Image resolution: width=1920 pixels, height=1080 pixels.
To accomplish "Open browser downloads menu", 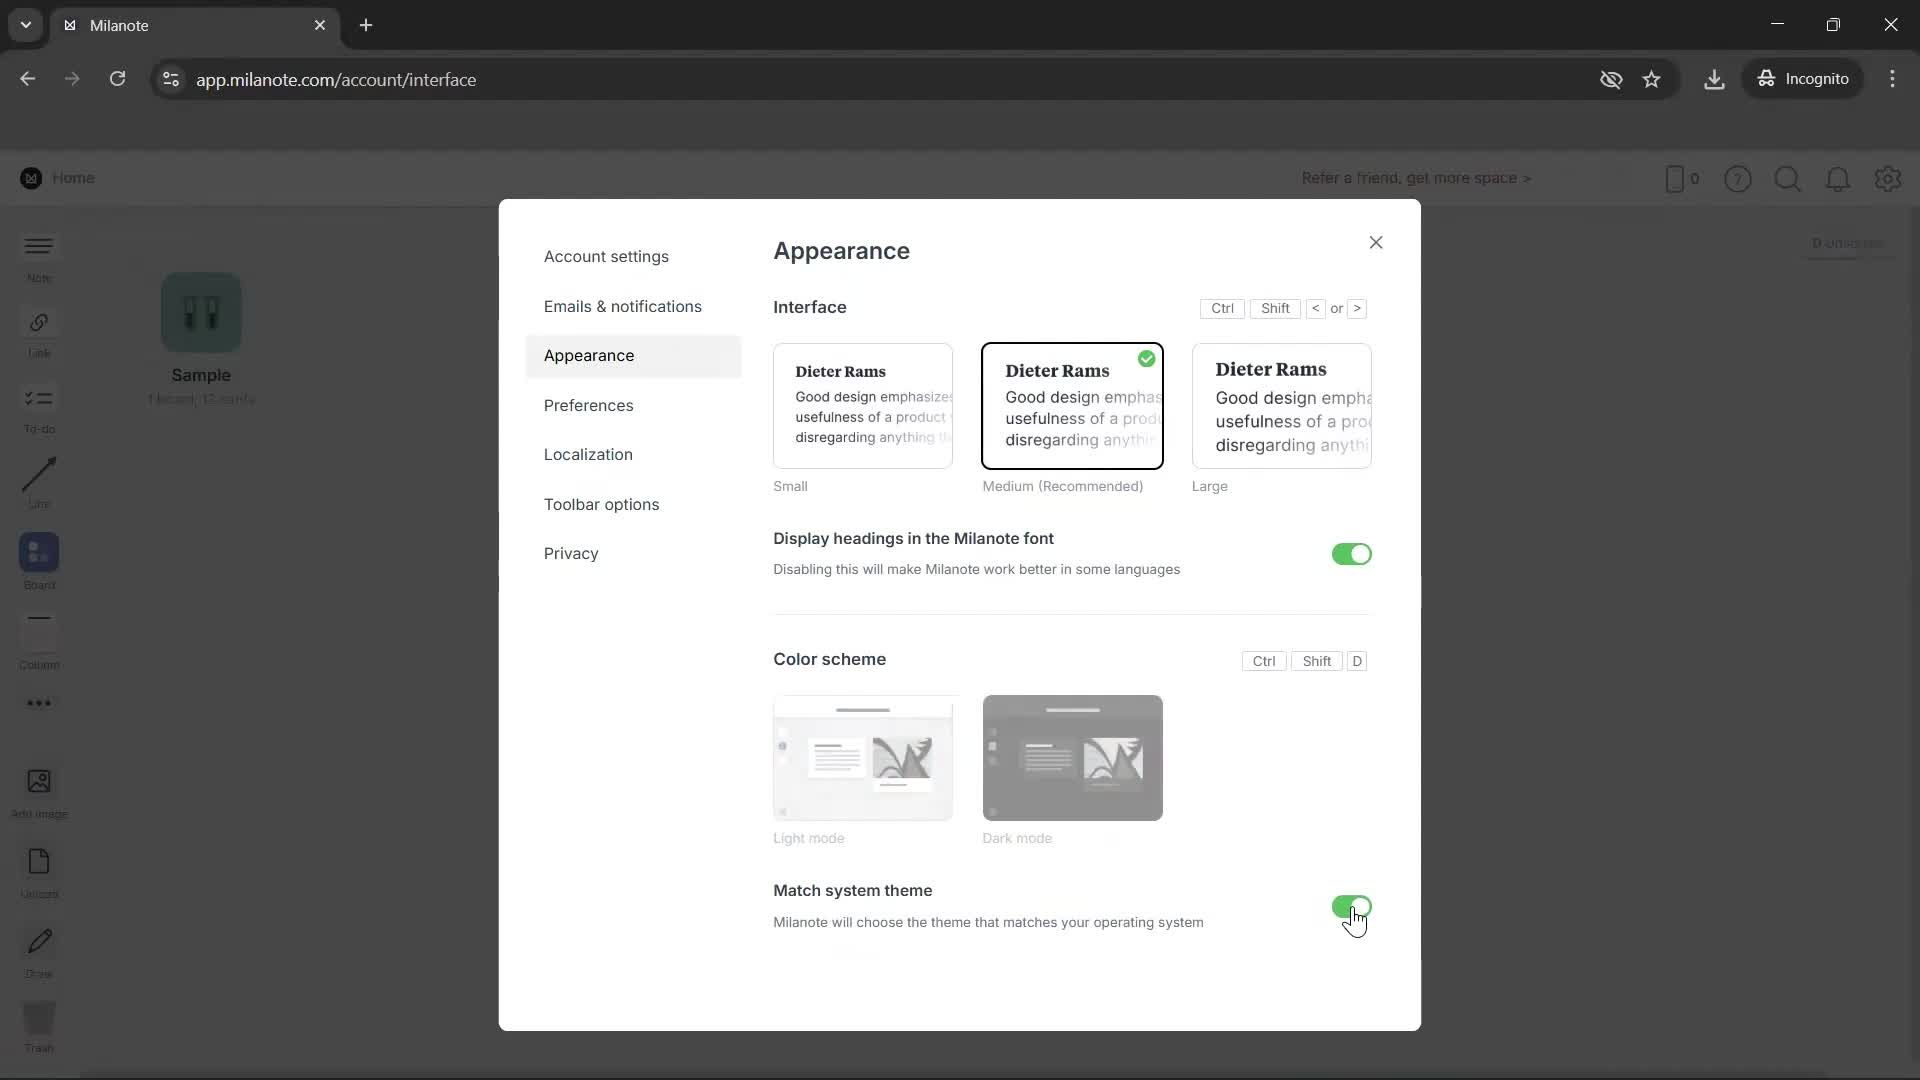I will tap(1714, 79).
